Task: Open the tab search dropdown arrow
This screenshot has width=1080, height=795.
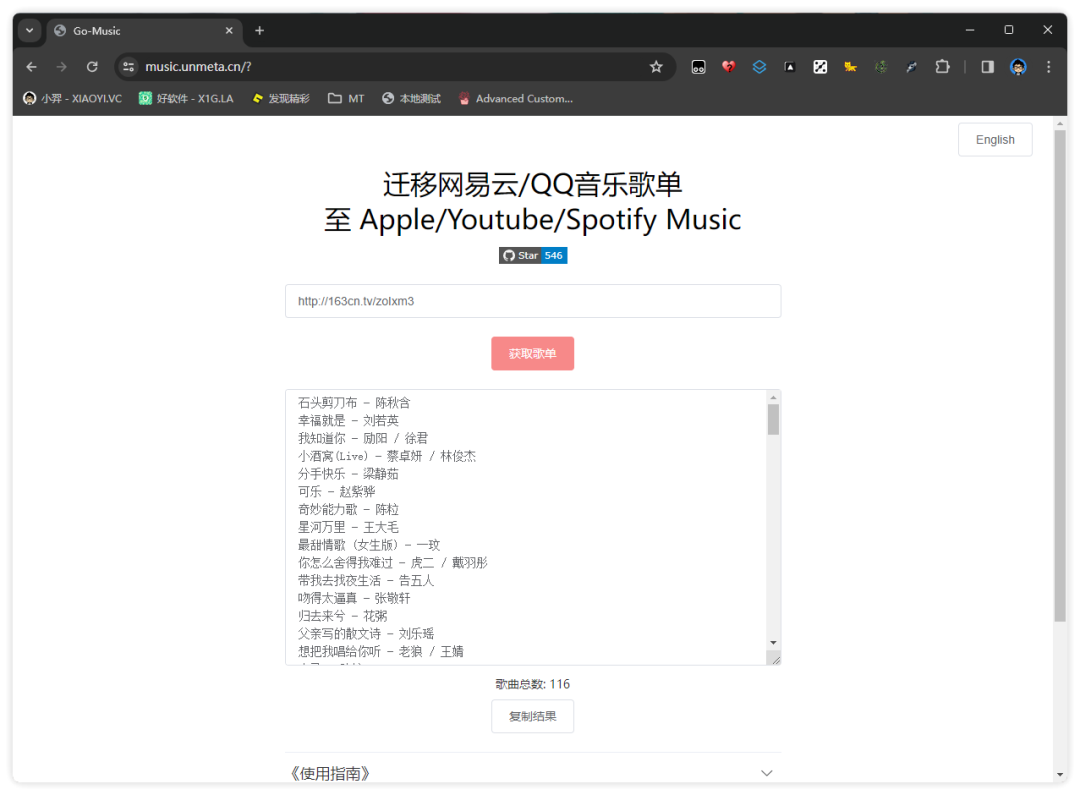Action: point(29,31)
